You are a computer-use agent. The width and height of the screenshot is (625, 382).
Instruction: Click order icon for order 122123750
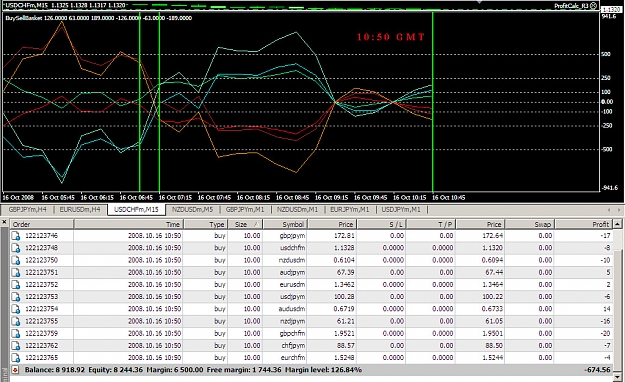pos(16,260)
